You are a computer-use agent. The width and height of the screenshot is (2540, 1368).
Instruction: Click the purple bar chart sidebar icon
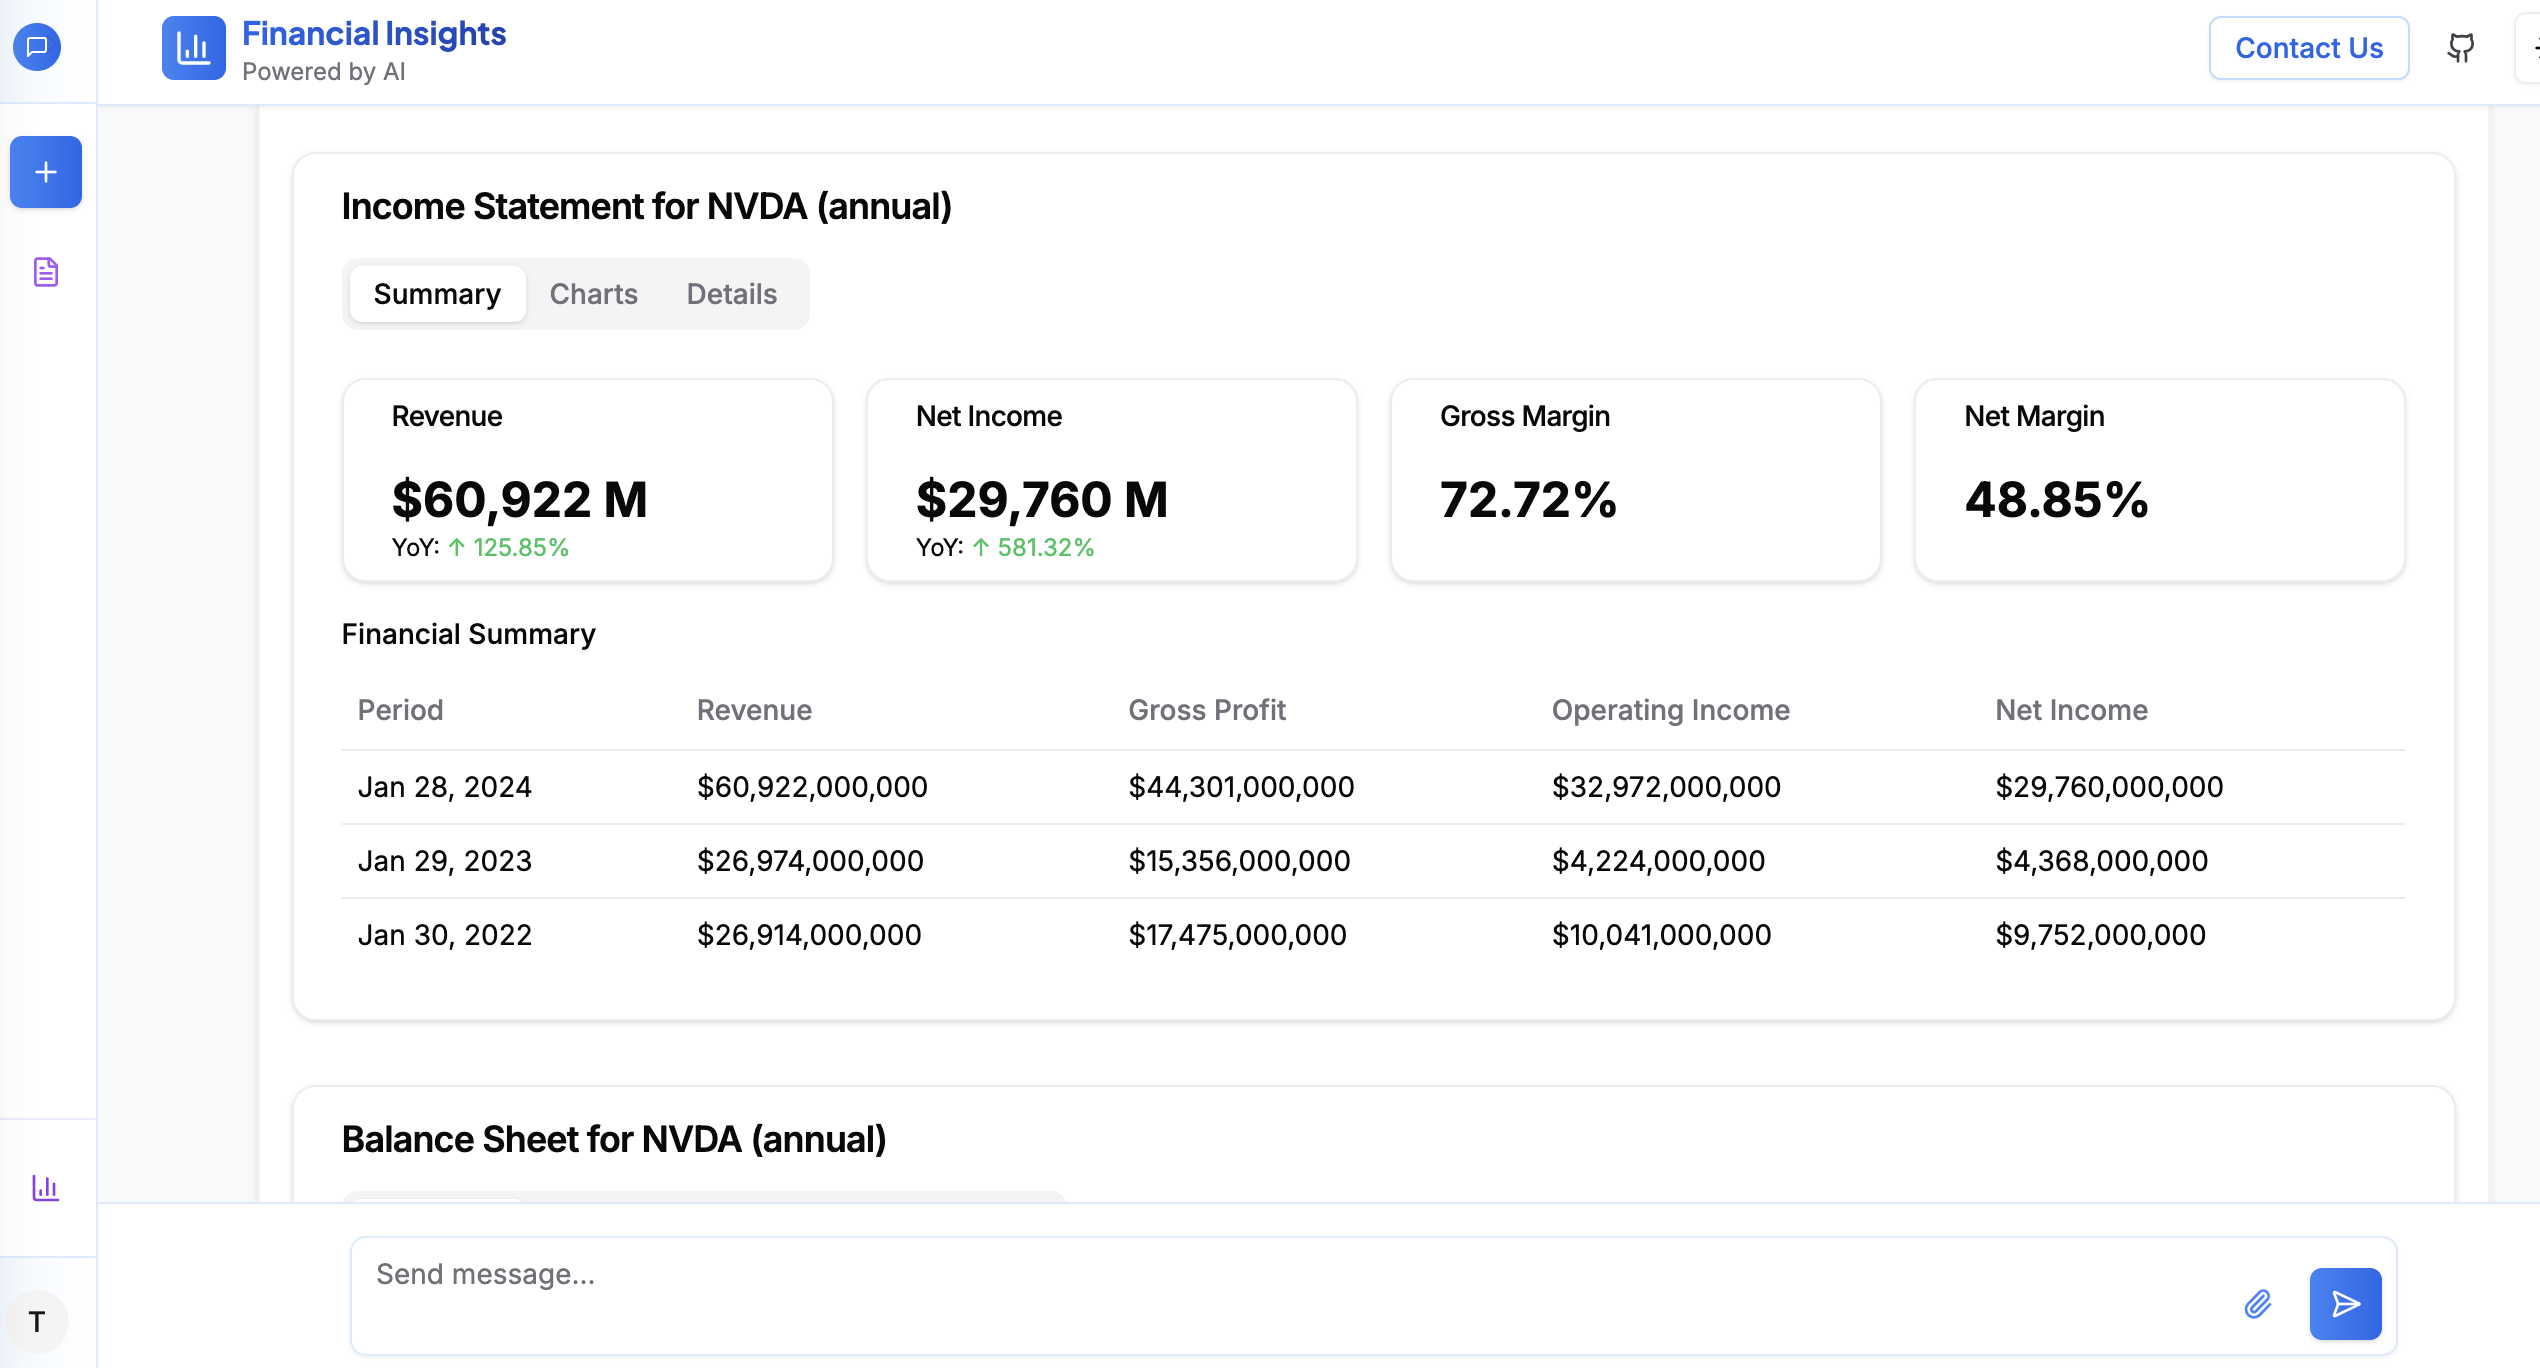pos(46,1188)
